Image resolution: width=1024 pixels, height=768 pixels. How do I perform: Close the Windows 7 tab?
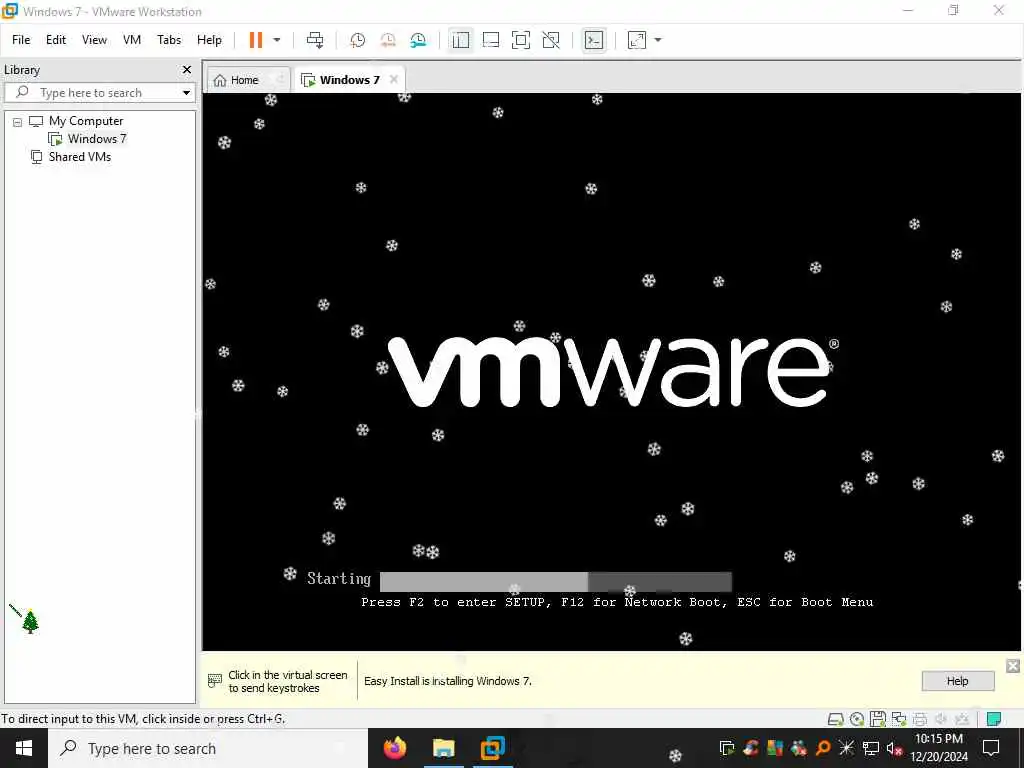[394, 79]
